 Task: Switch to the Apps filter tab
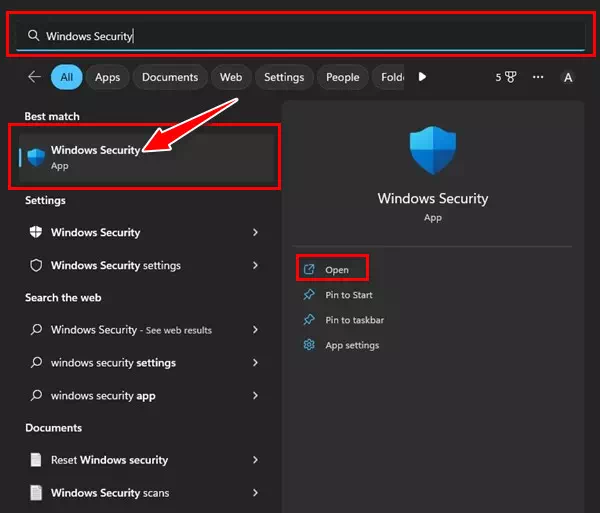click(x=108, y=77)
